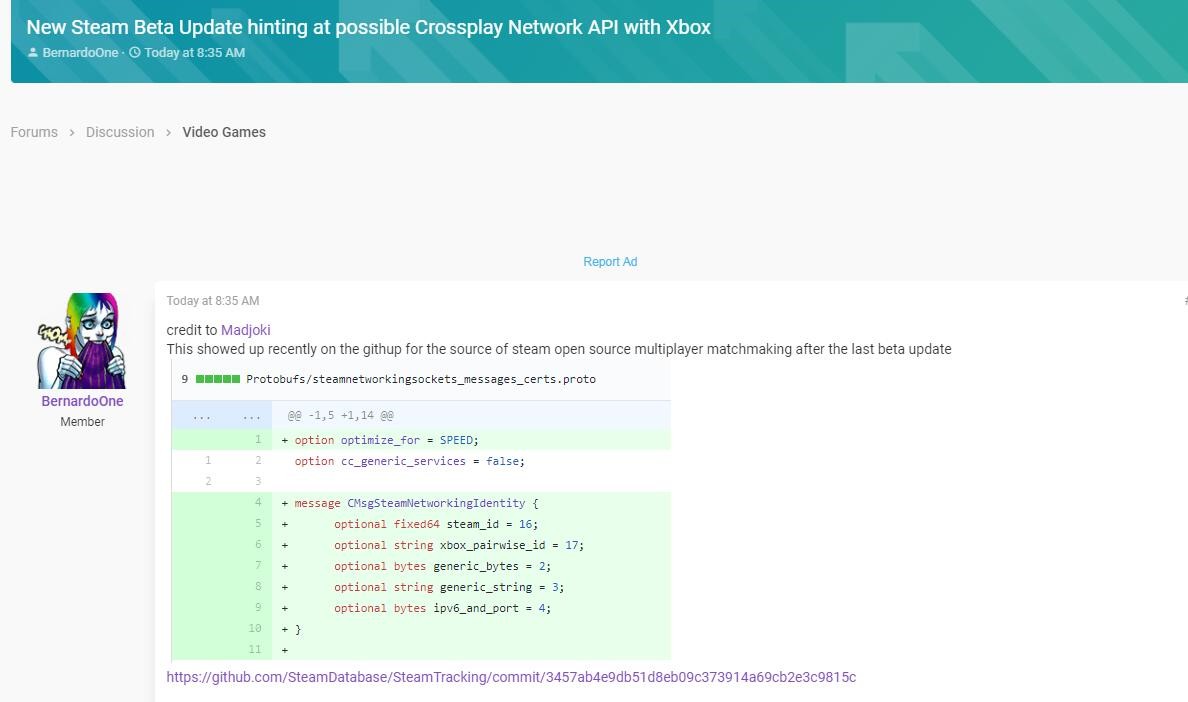Click BernardoOne's avatar image
Viewport: 1188px width, 702px height.
[x=82, y=341]
